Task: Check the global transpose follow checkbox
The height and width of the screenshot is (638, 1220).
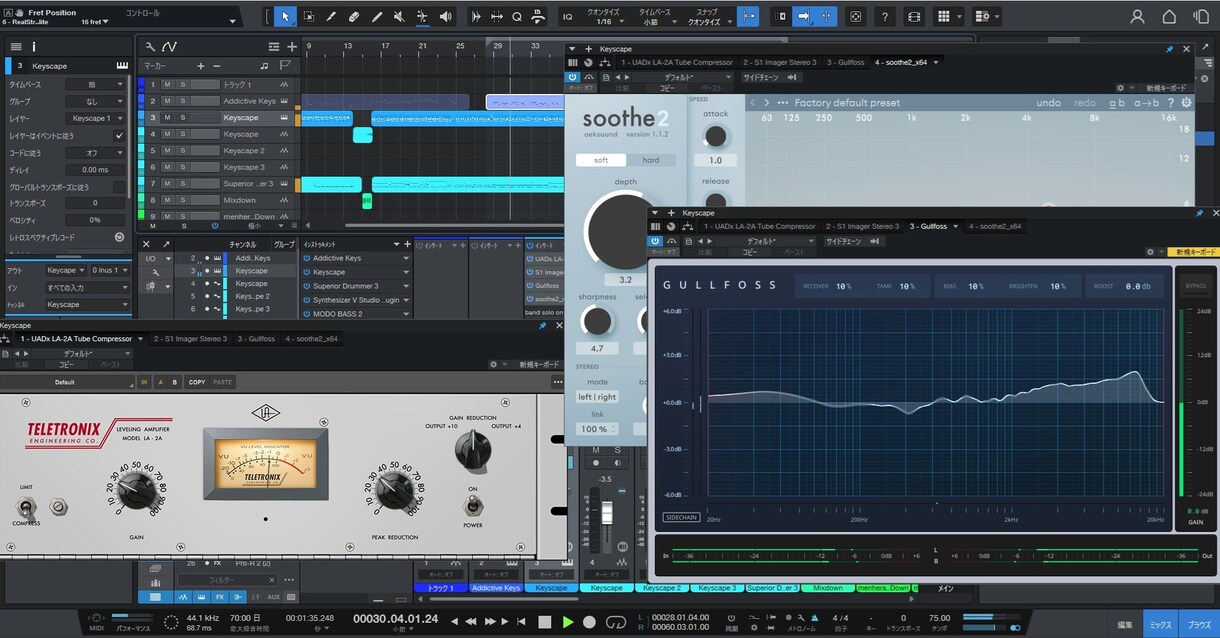Action: click(119, 186)
